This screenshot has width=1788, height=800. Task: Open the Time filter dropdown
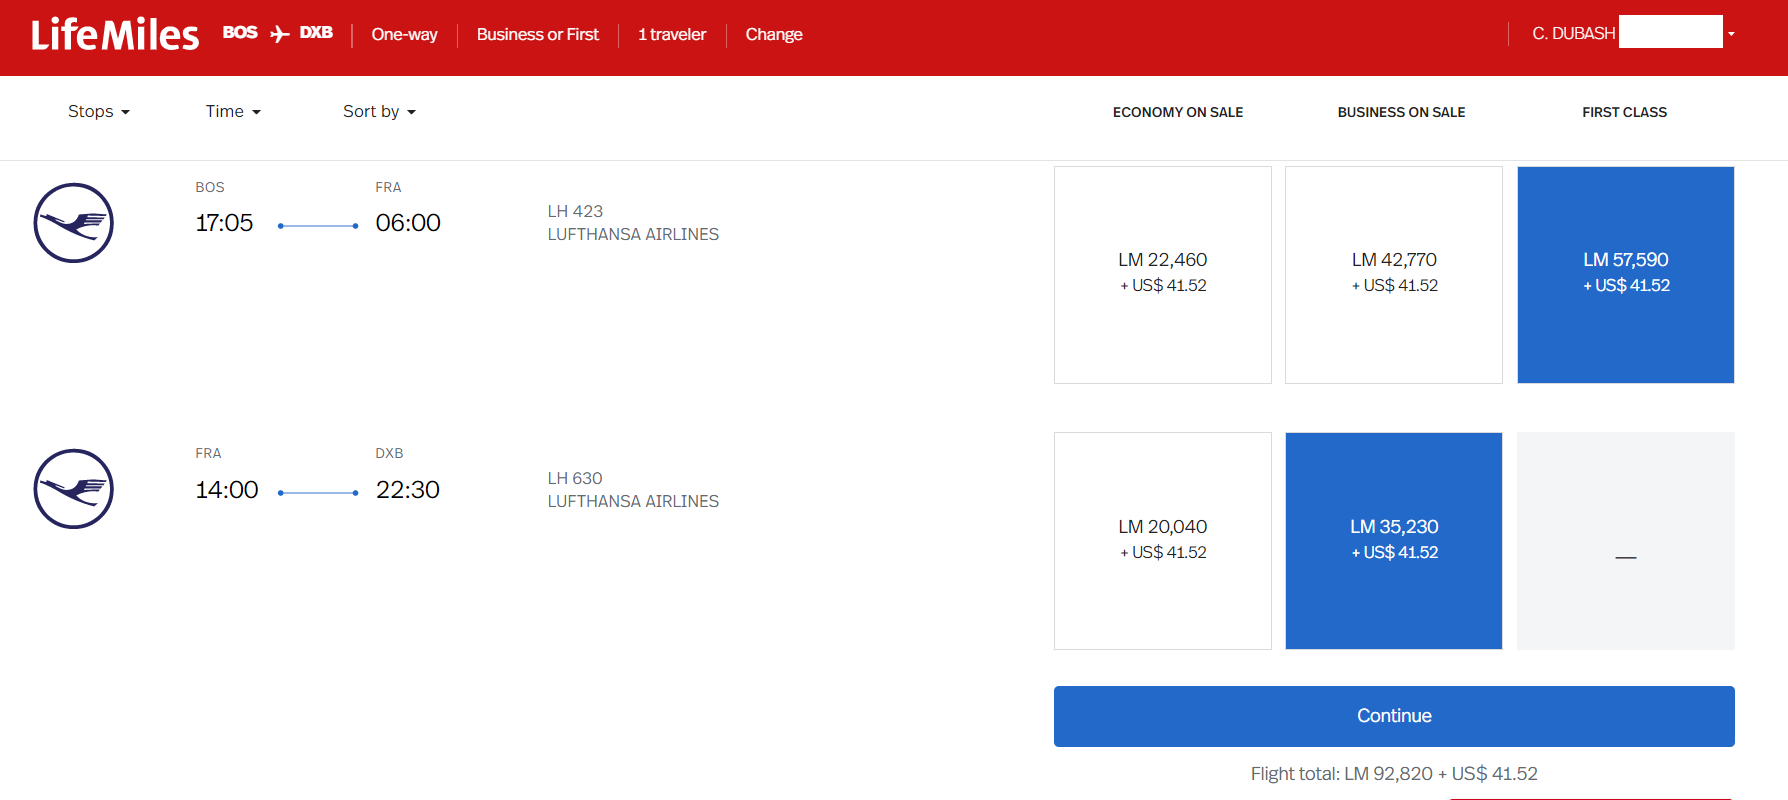233,111
